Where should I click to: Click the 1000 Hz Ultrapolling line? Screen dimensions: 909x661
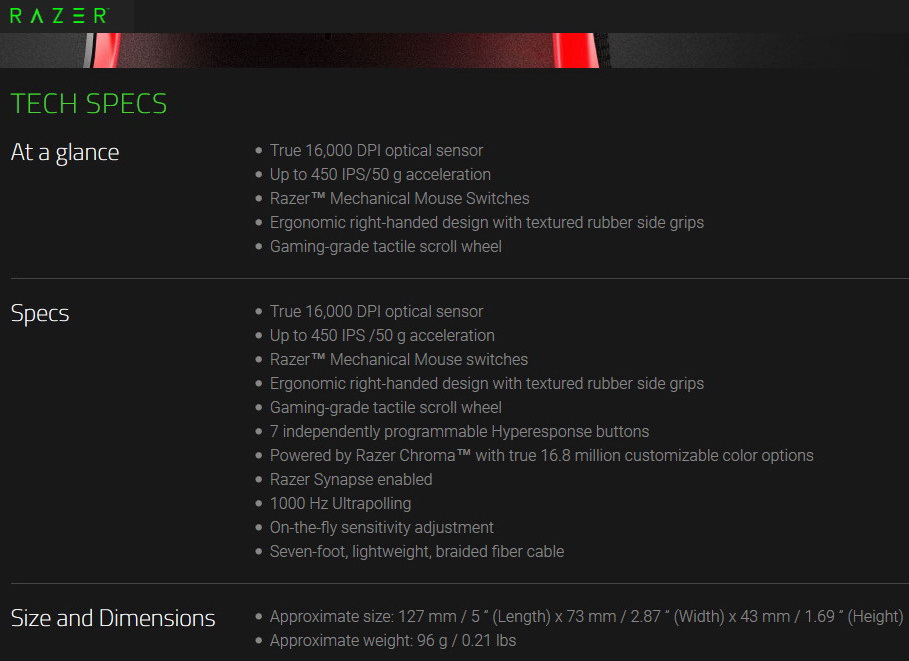pos(340,504)
